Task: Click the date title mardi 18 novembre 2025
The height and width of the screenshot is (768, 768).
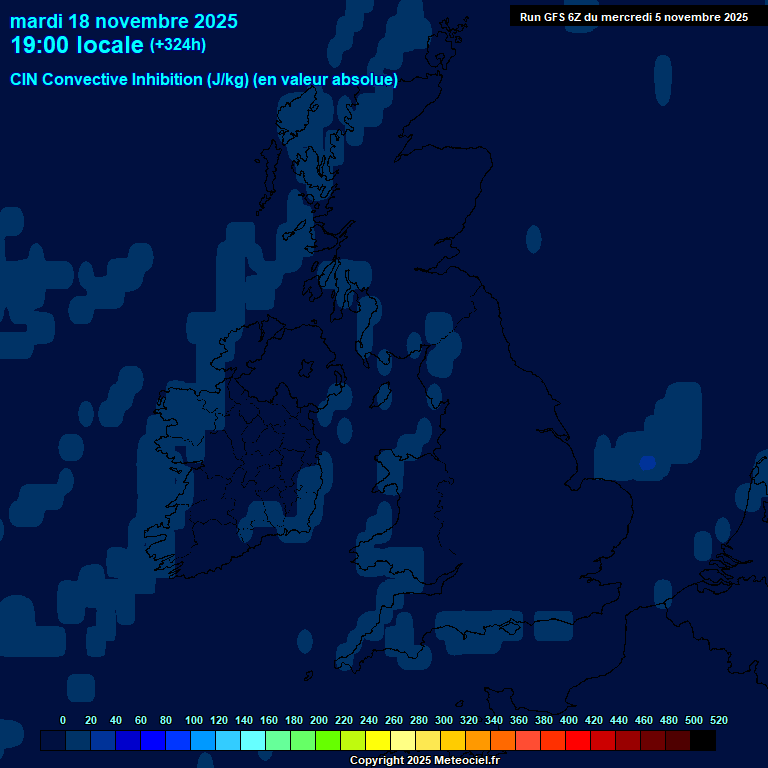Action: tap(124, 21)
